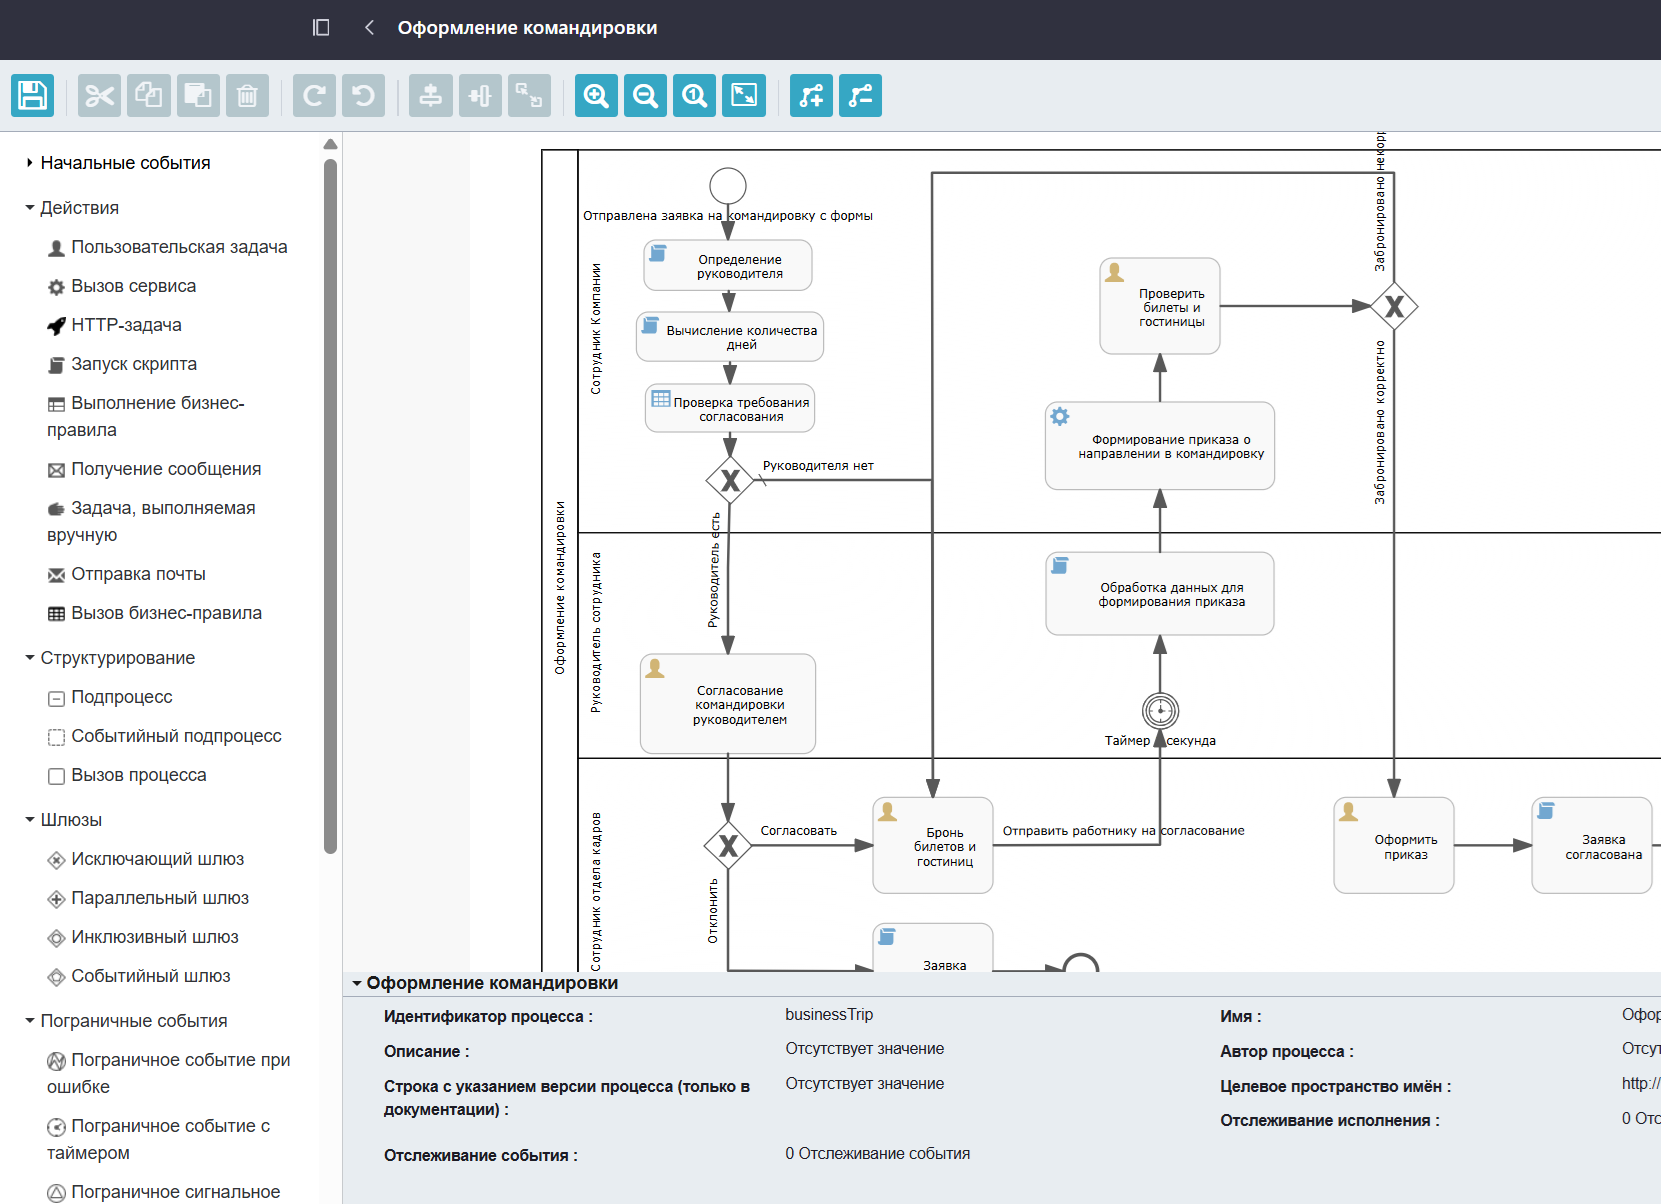Click the Undo arrow icon
The height and width of the screenshot is (1204, 1661).
363,96
